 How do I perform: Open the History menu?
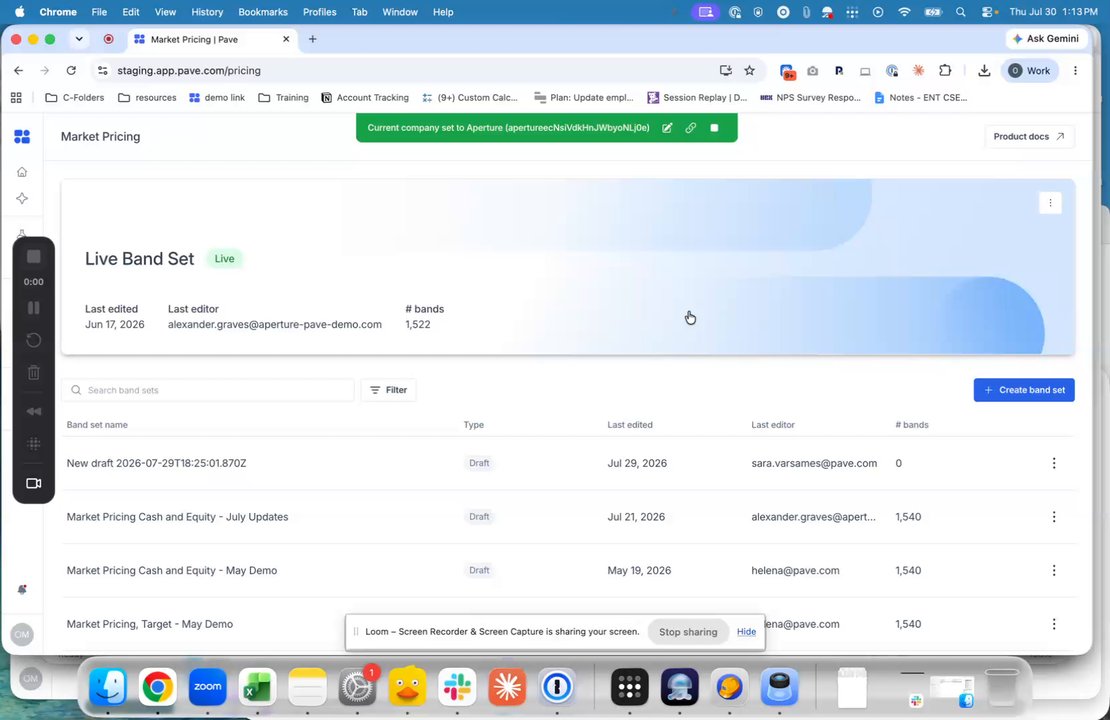pyautogui.click(x=207, y=12)
